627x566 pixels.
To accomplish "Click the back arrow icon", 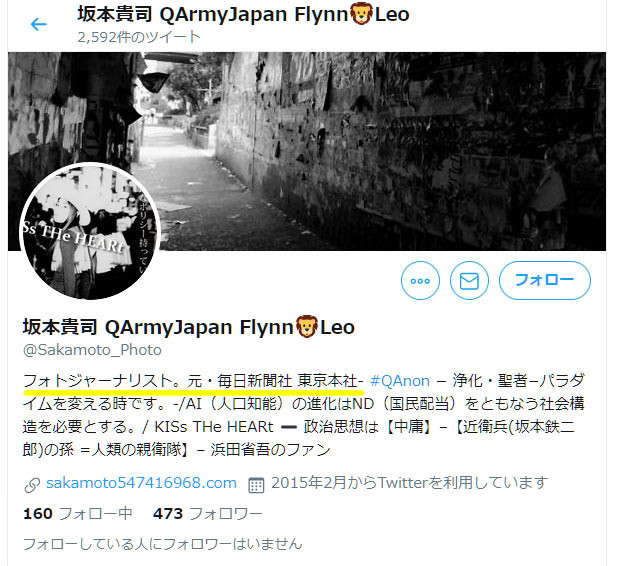I will pos(38,24).
